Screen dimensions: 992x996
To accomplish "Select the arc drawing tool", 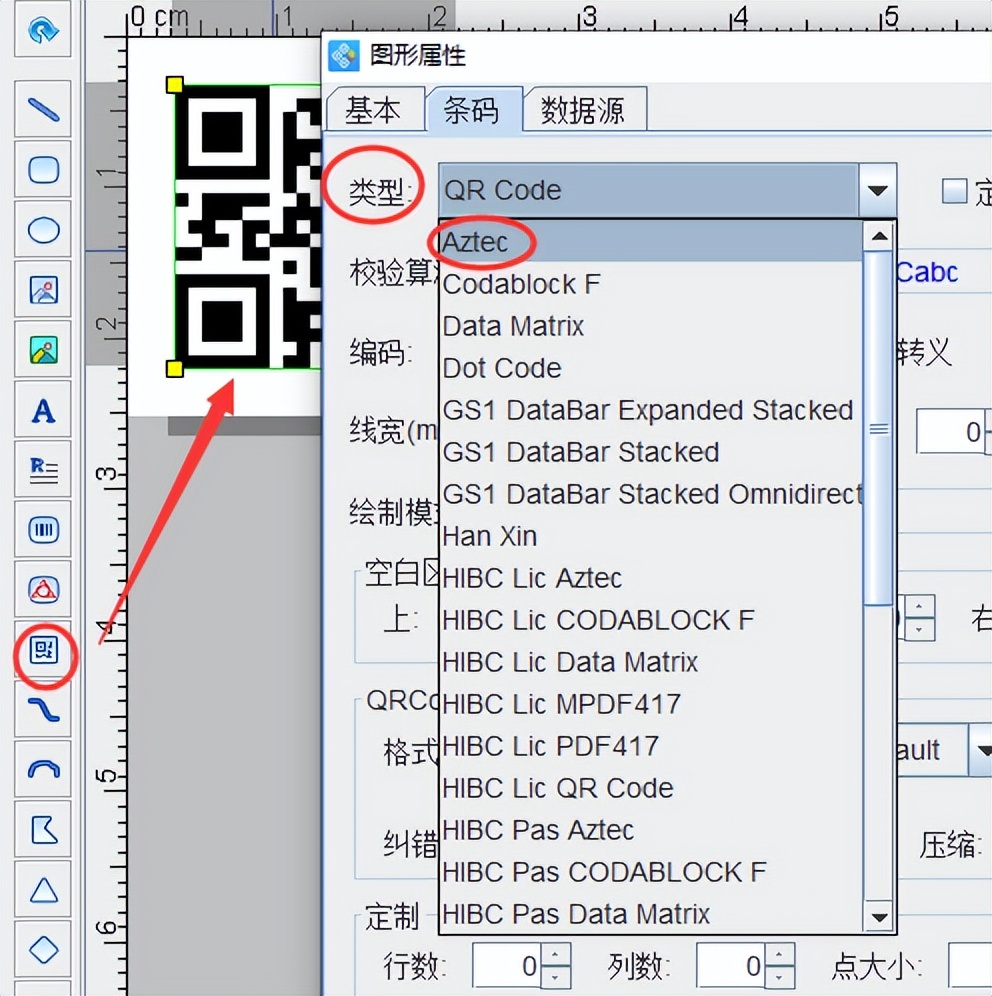I will click(43, 770).
